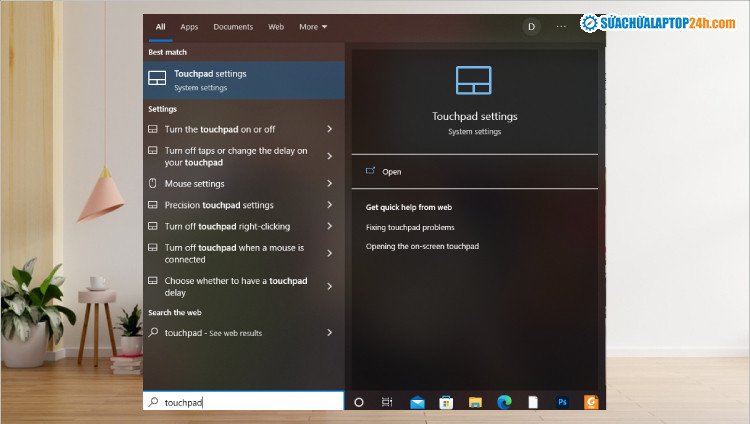Switch to the Apps search tab

[x=189, y=27]
